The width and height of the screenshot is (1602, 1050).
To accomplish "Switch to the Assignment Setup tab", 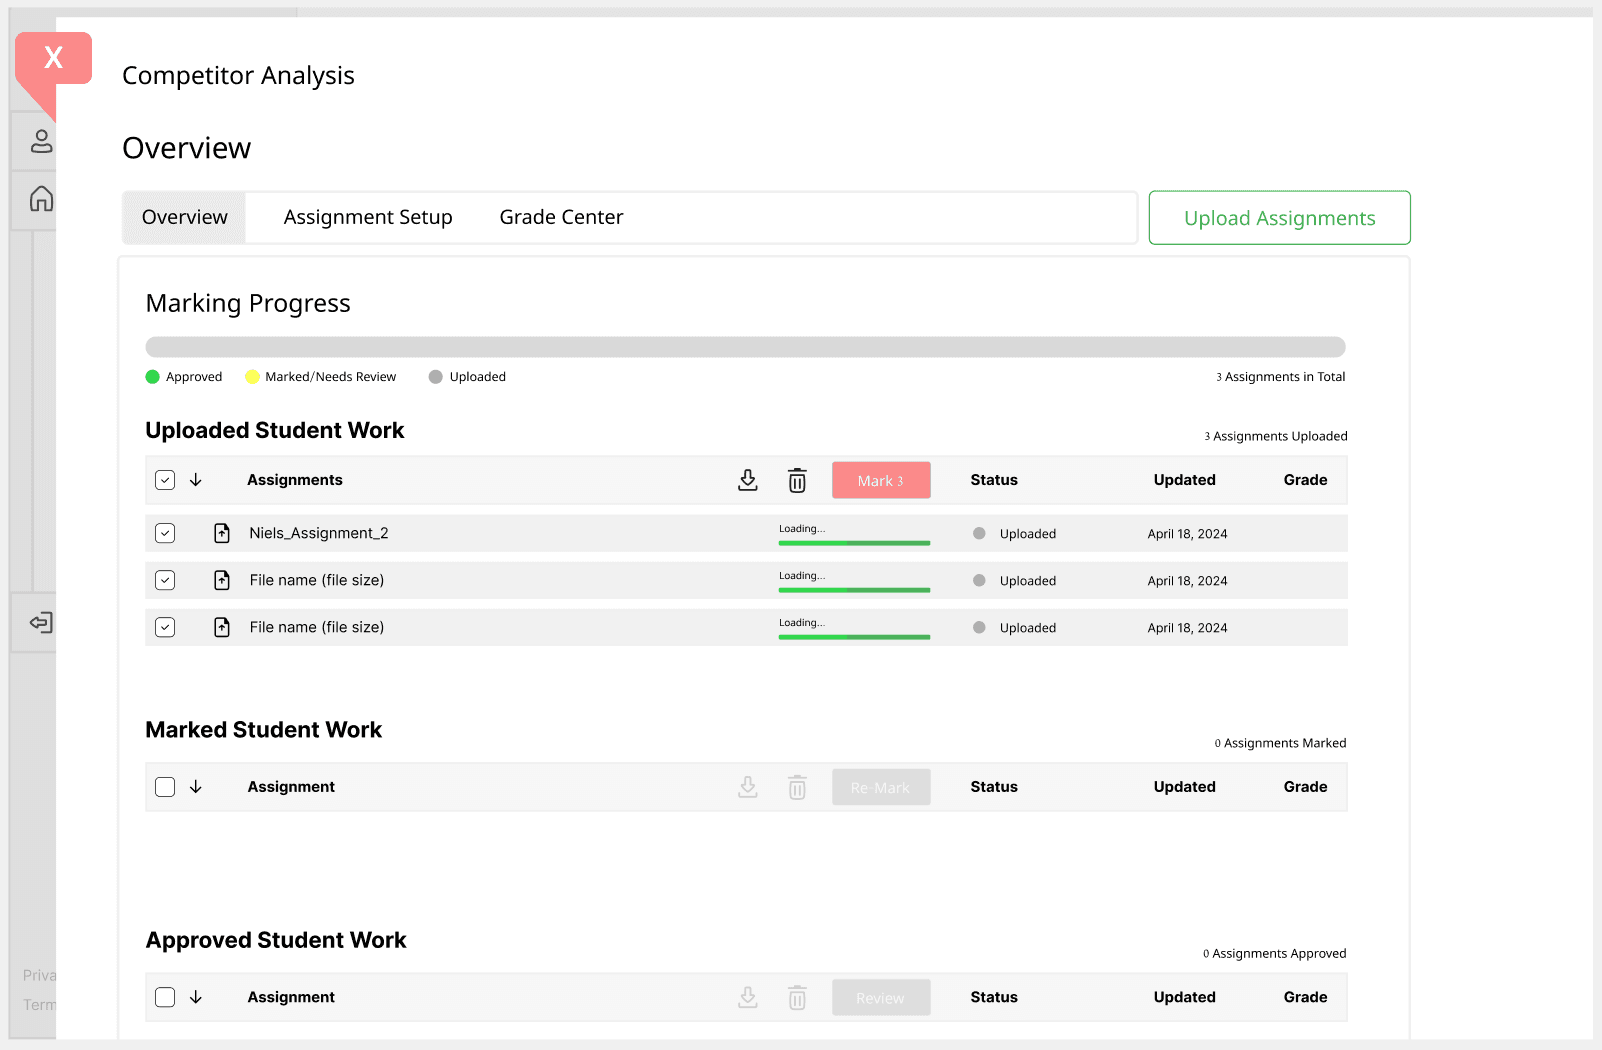I will tap(368, 218).
